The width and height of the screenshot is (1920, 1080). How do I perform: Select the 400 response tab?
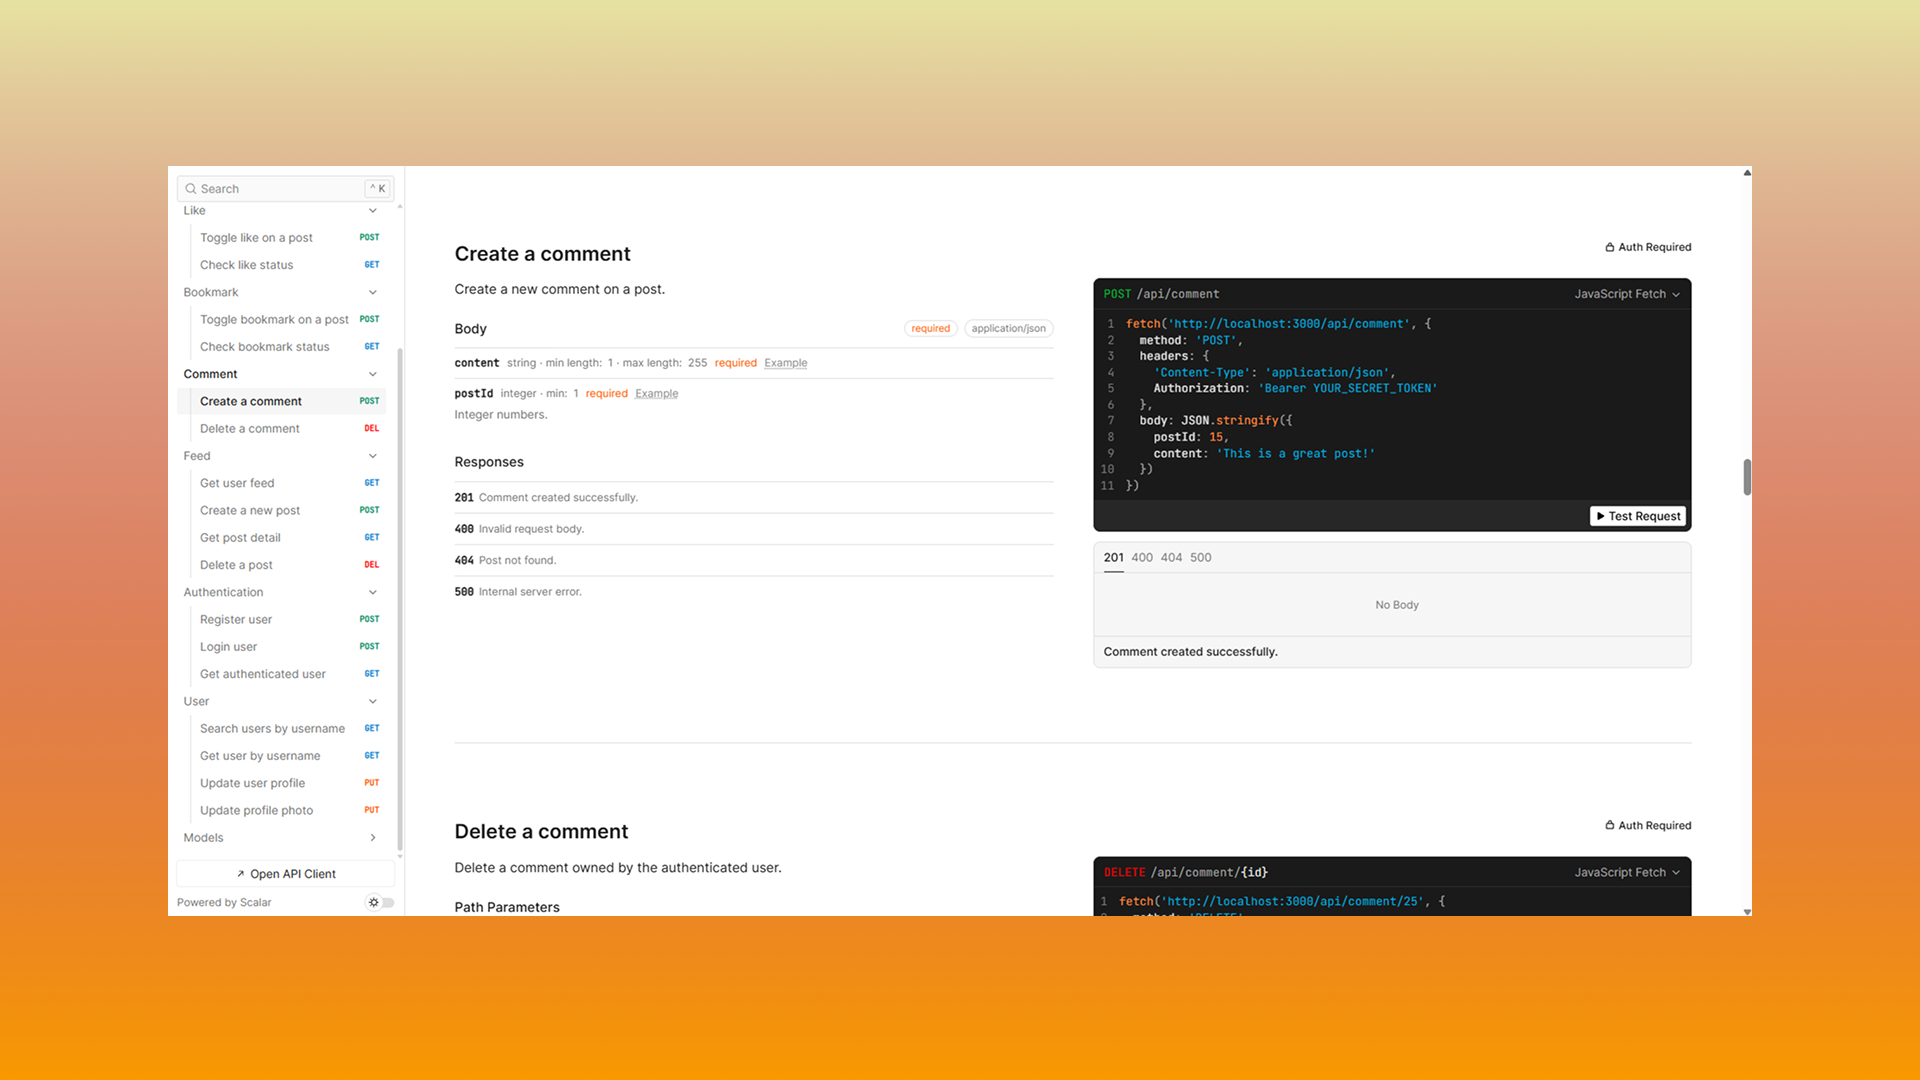(x=1142, y=558)
